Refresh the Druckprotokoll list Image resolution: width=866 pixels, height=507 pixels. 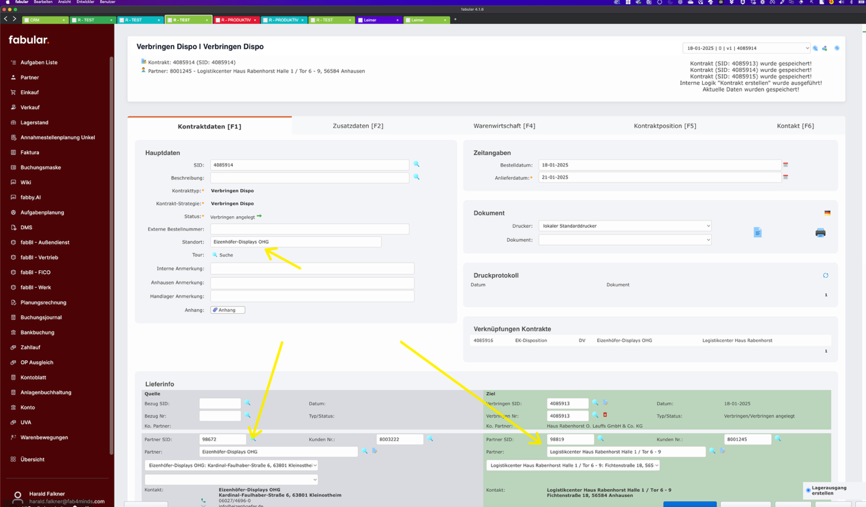coord(825,275)
